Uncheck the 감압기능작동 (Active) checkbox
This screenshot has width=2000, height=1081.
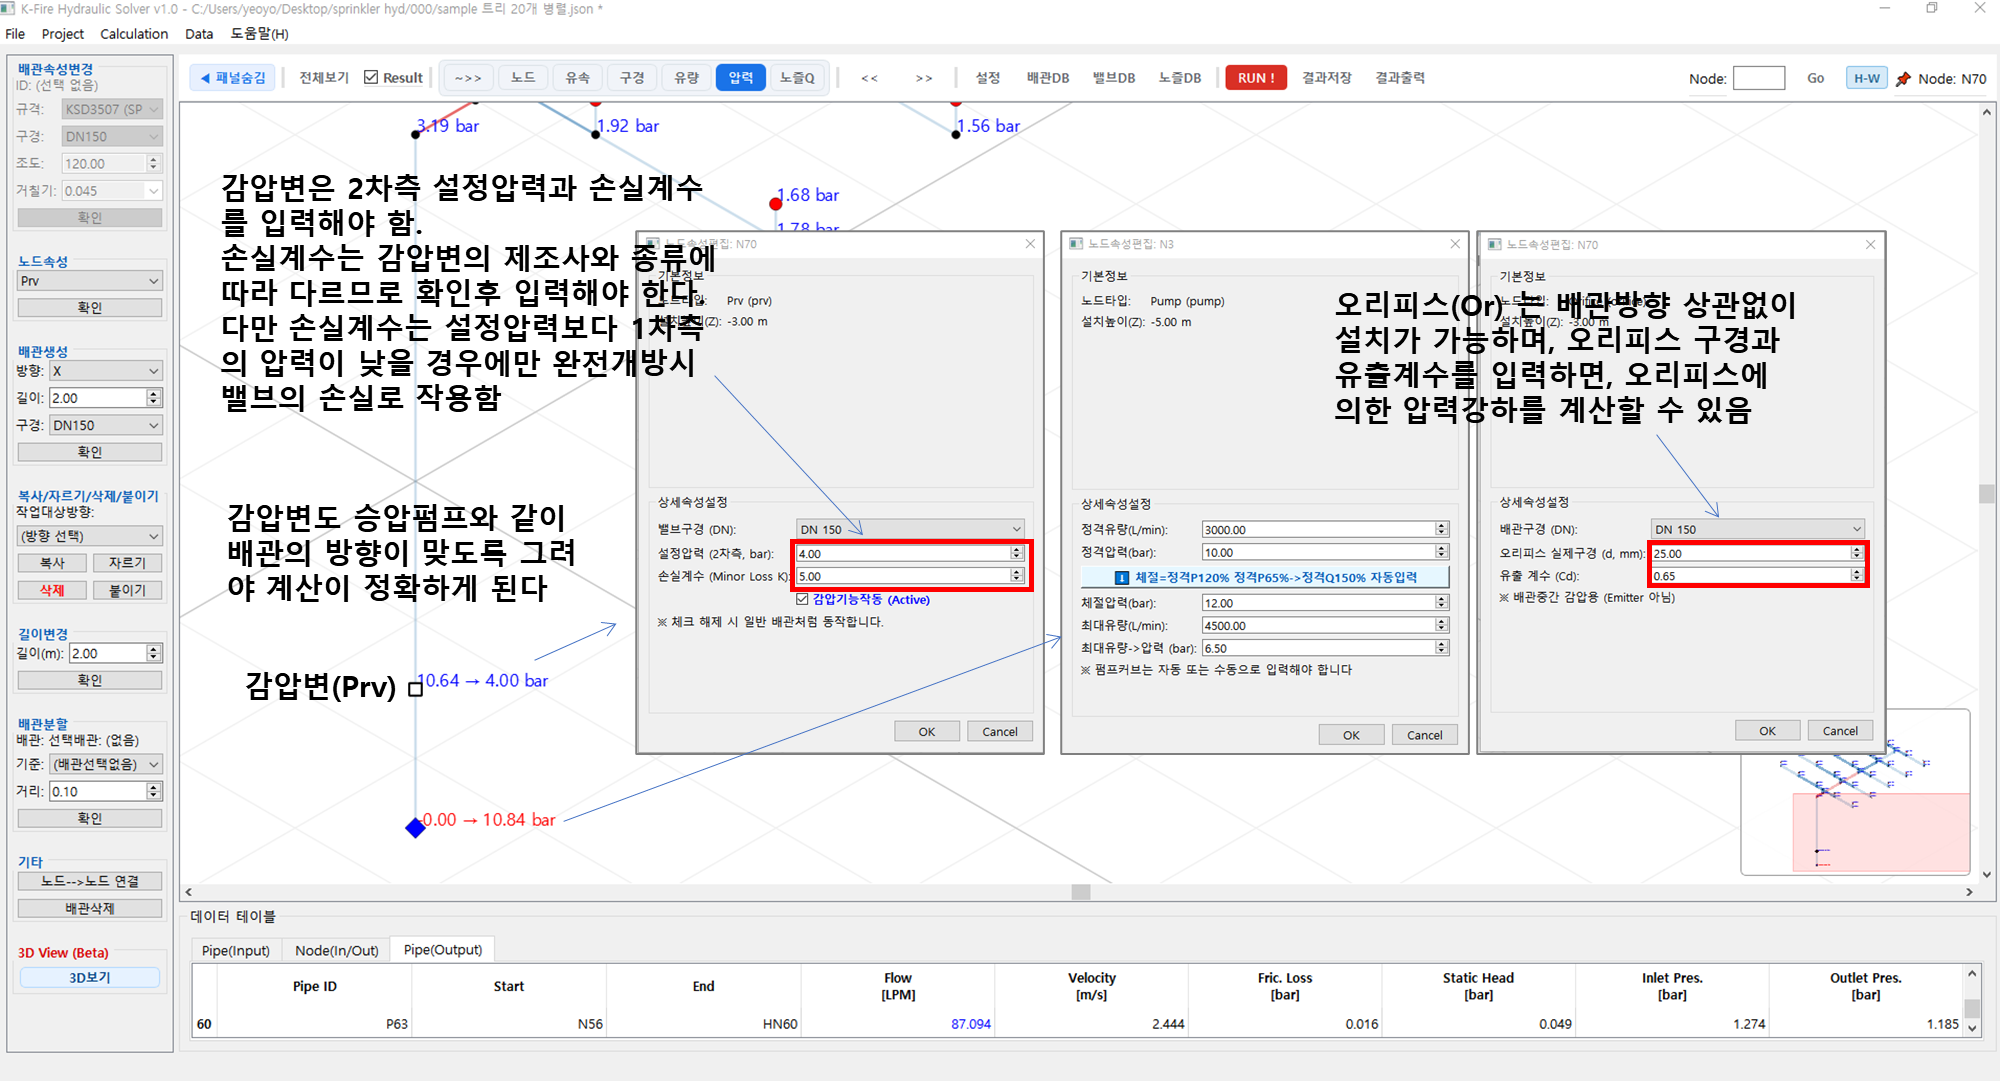[x=802, y=599]
